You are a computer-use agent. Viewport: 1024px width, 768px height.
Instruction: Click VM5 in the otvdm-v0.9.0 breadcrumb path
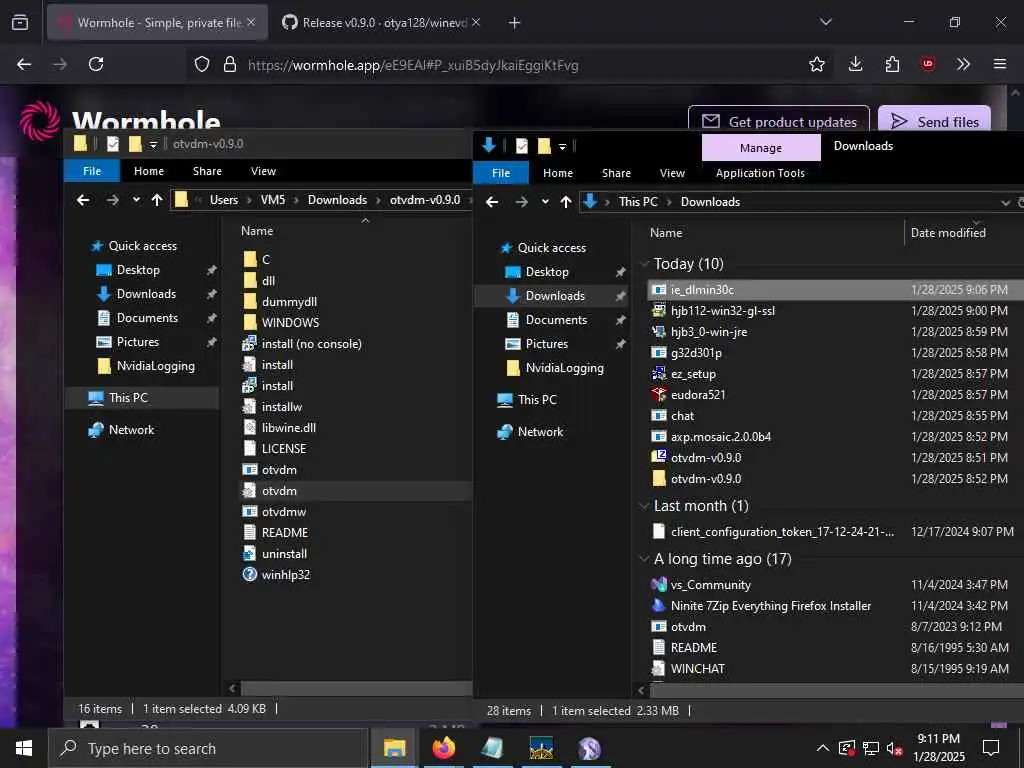pyautogui.click(x=273, y=200)
